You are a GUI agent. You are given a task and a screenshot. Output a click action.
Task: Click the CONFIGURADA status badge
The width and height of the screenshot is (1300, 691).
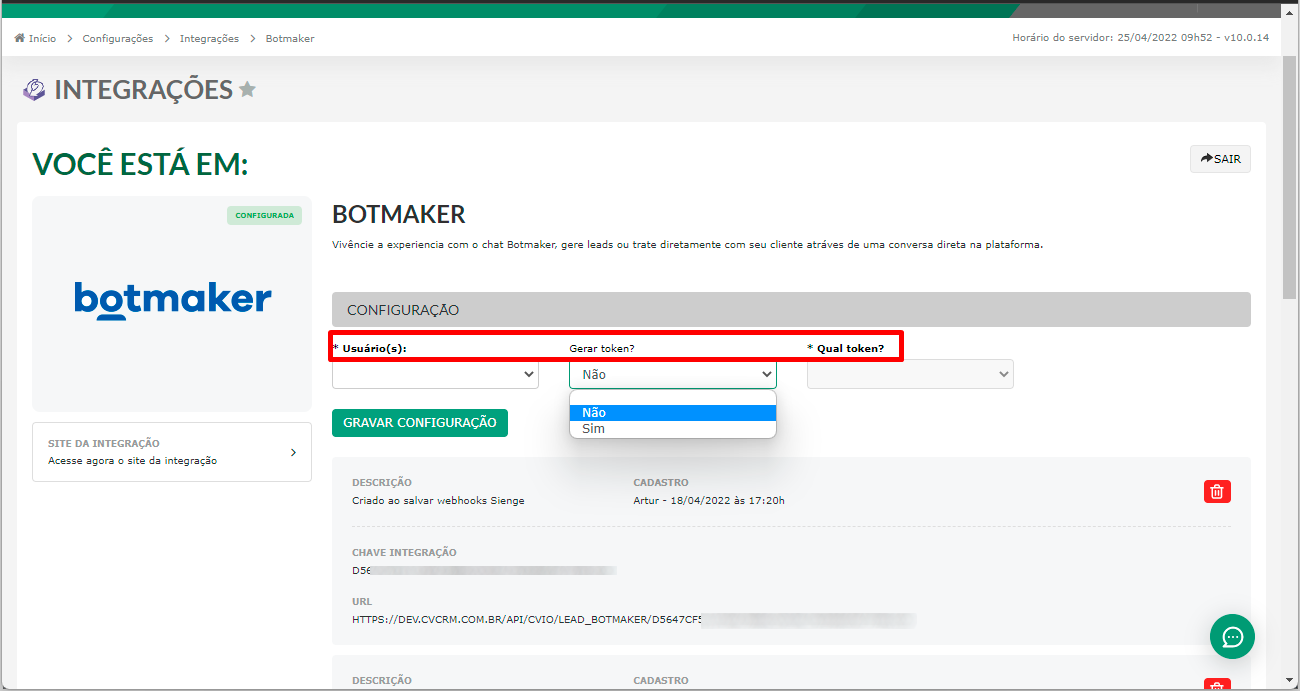[x=264, y=215]
